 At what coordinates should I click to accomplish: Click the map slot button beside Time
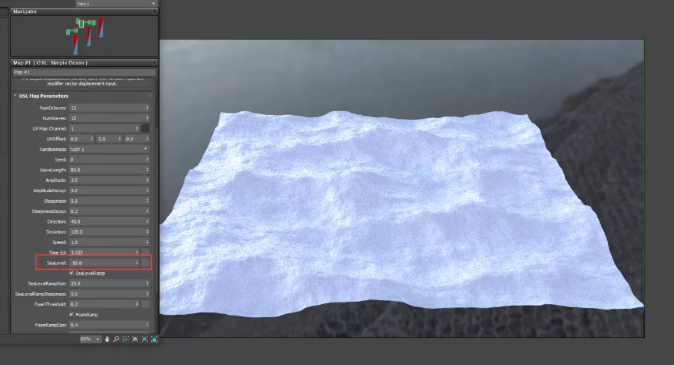click(146, 252)
